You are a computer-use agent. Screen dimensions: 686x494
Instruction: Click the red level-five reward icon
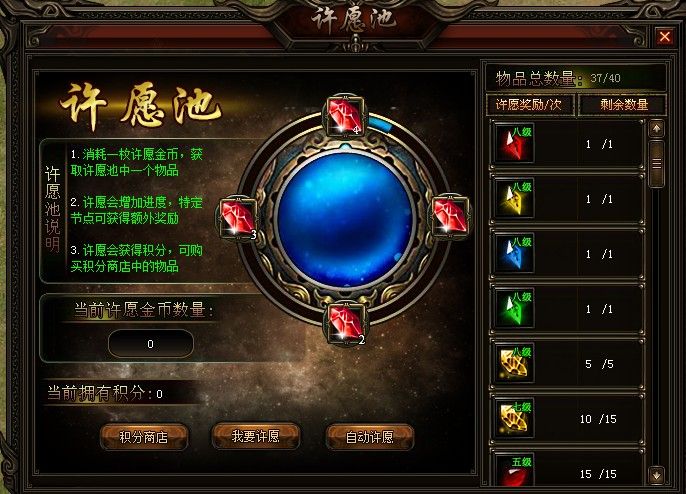[x=514, y=470]
